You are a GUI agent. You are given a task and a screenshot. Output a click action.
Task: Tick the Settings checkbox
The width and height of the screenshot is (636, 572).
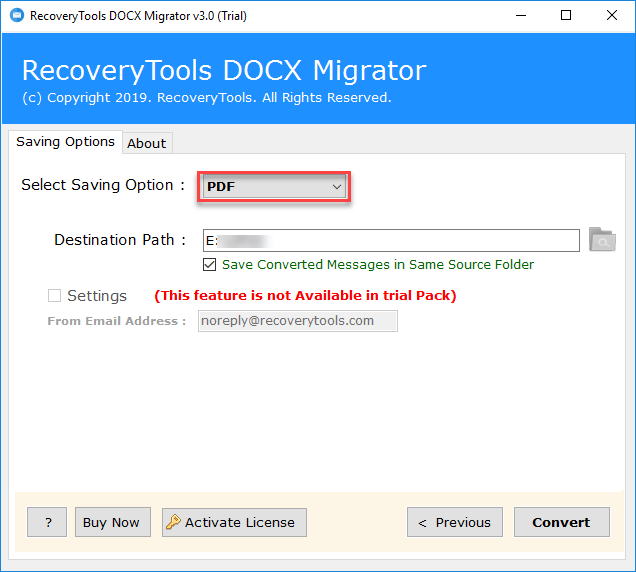pos(55,296)
